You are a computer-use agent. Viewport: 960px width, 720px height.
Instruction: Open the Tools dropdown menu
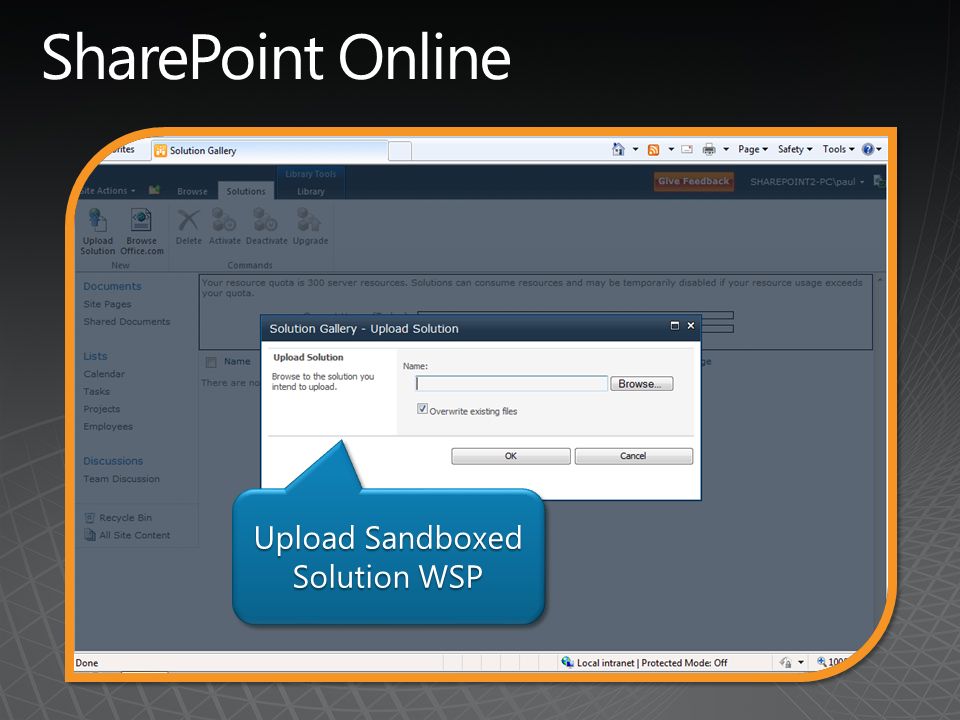838,149
